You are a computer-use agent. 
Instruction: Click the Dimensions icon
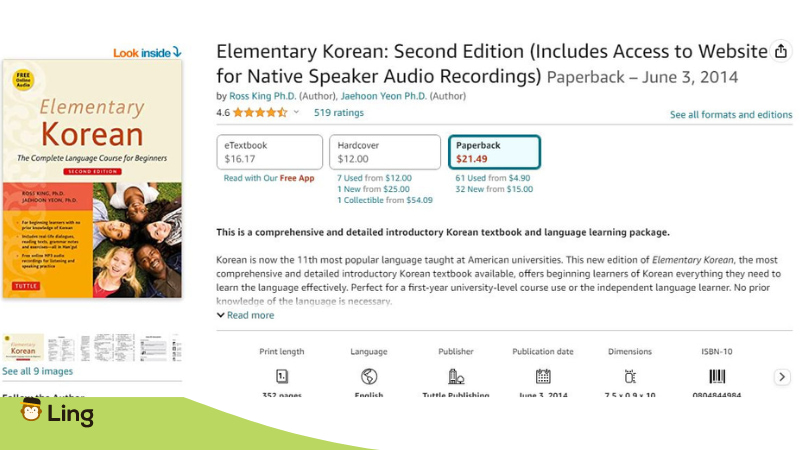[x=630, y=377]
